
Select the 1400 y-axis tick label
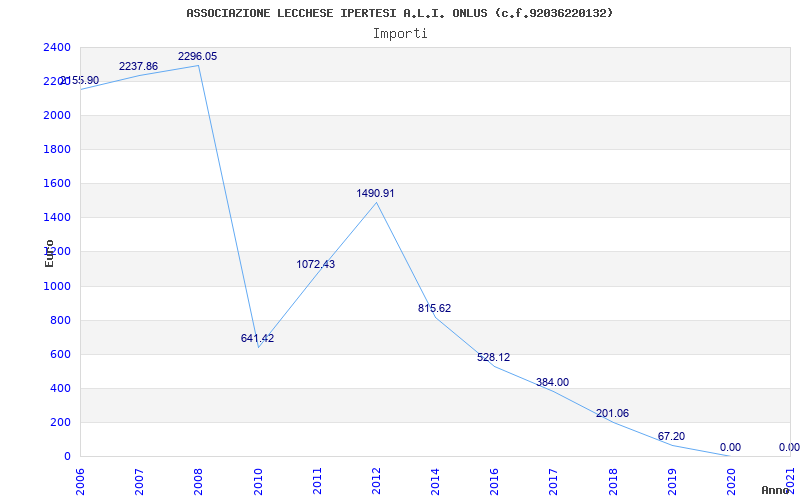pos(57,217)
